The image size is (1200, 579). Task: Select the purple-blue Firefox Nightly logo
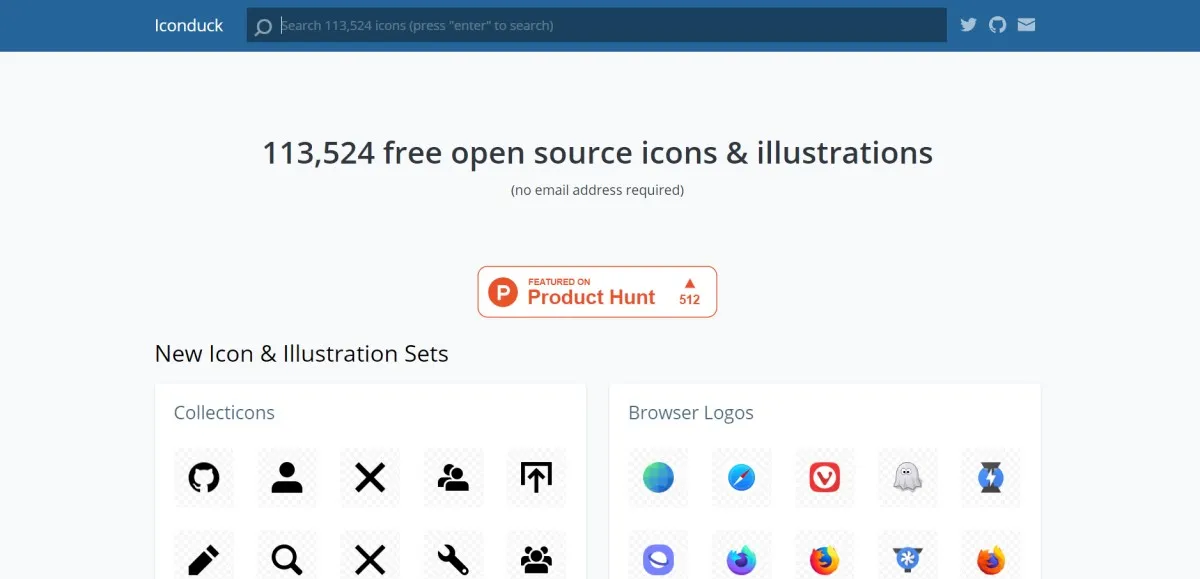(741, 558)
